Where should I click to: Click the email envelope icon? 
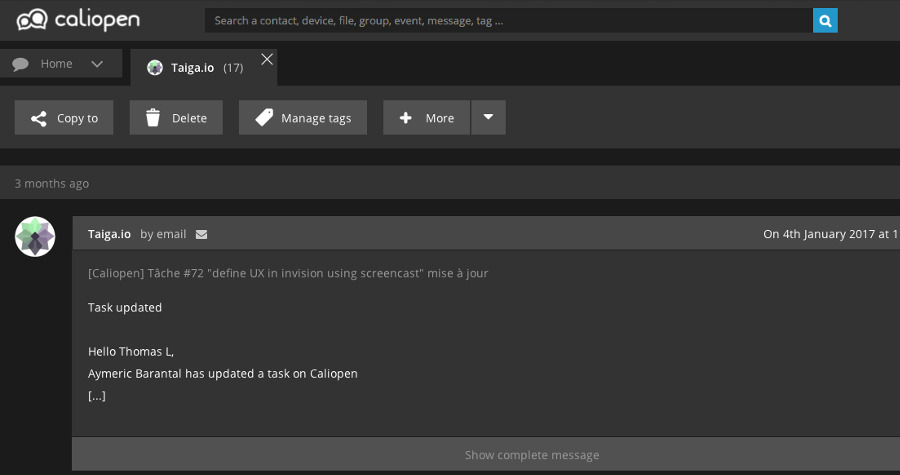[x=201, y=234]
